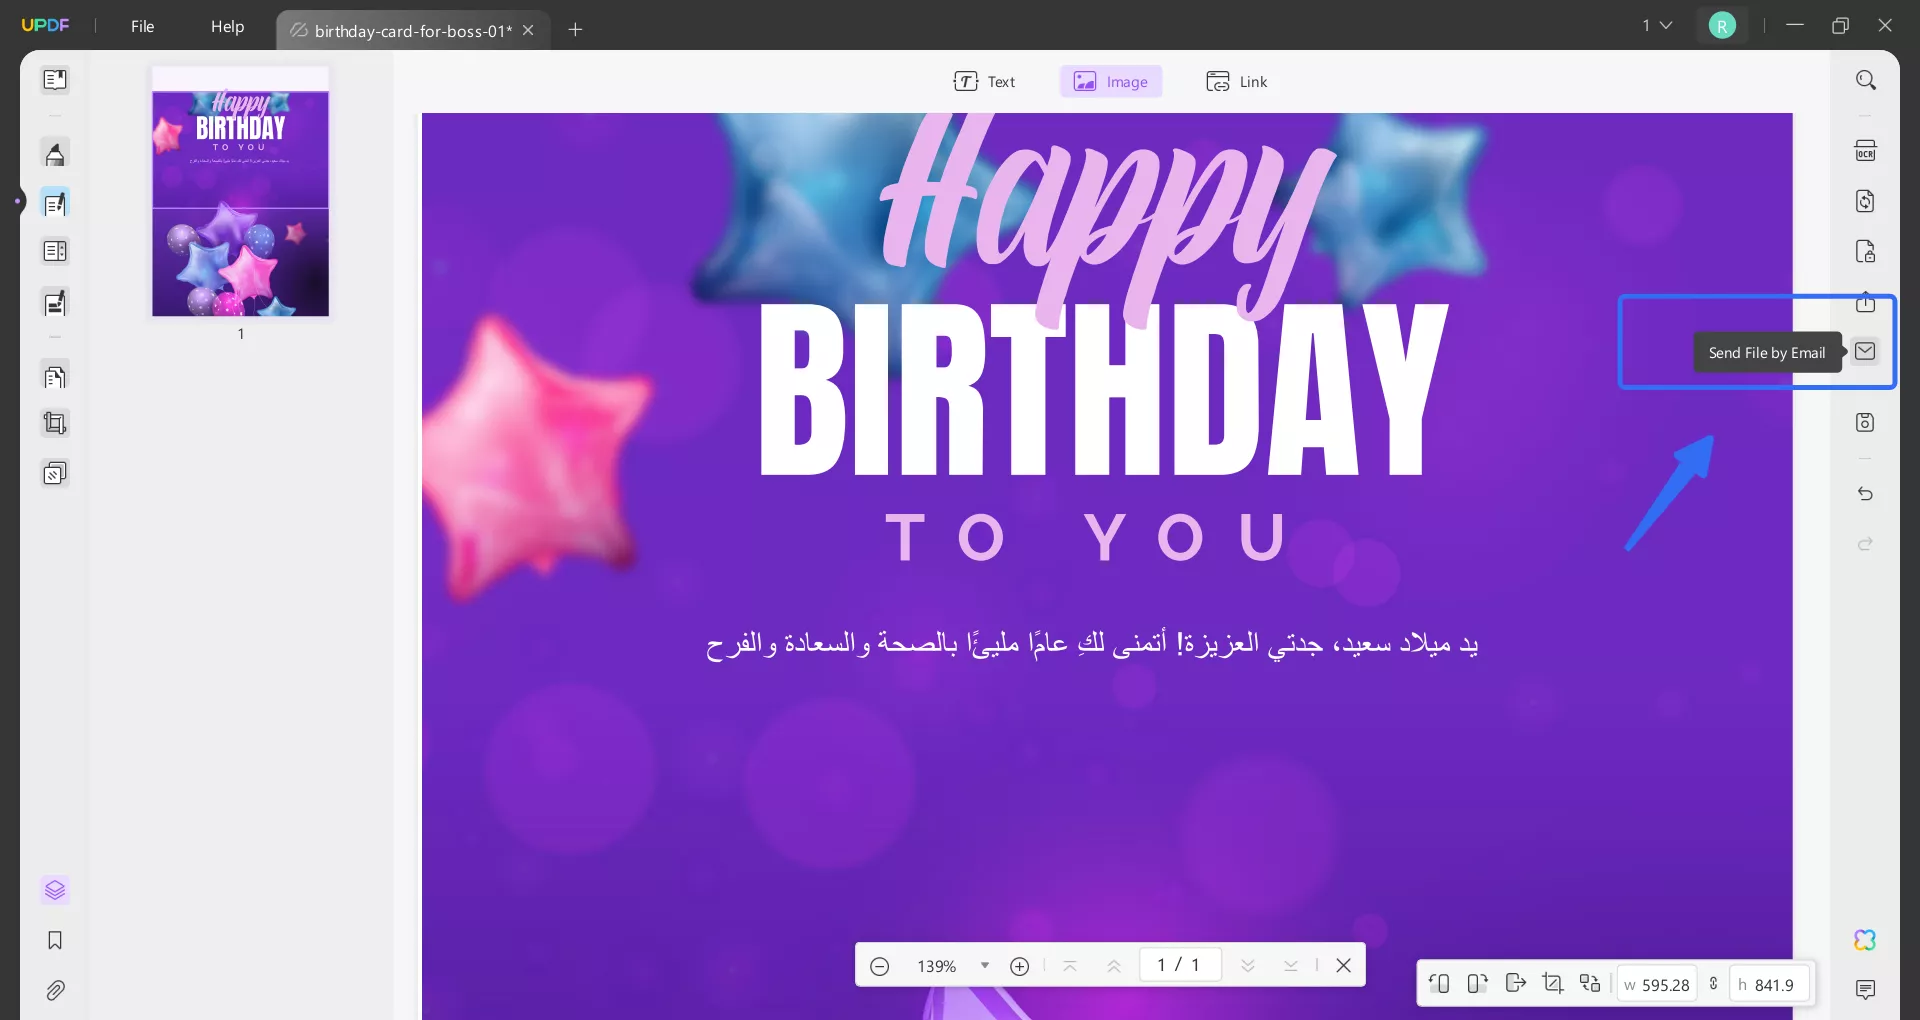Open the Reader mode panel
This screenshot has width=1920, height=1020.
click(56, 80)
